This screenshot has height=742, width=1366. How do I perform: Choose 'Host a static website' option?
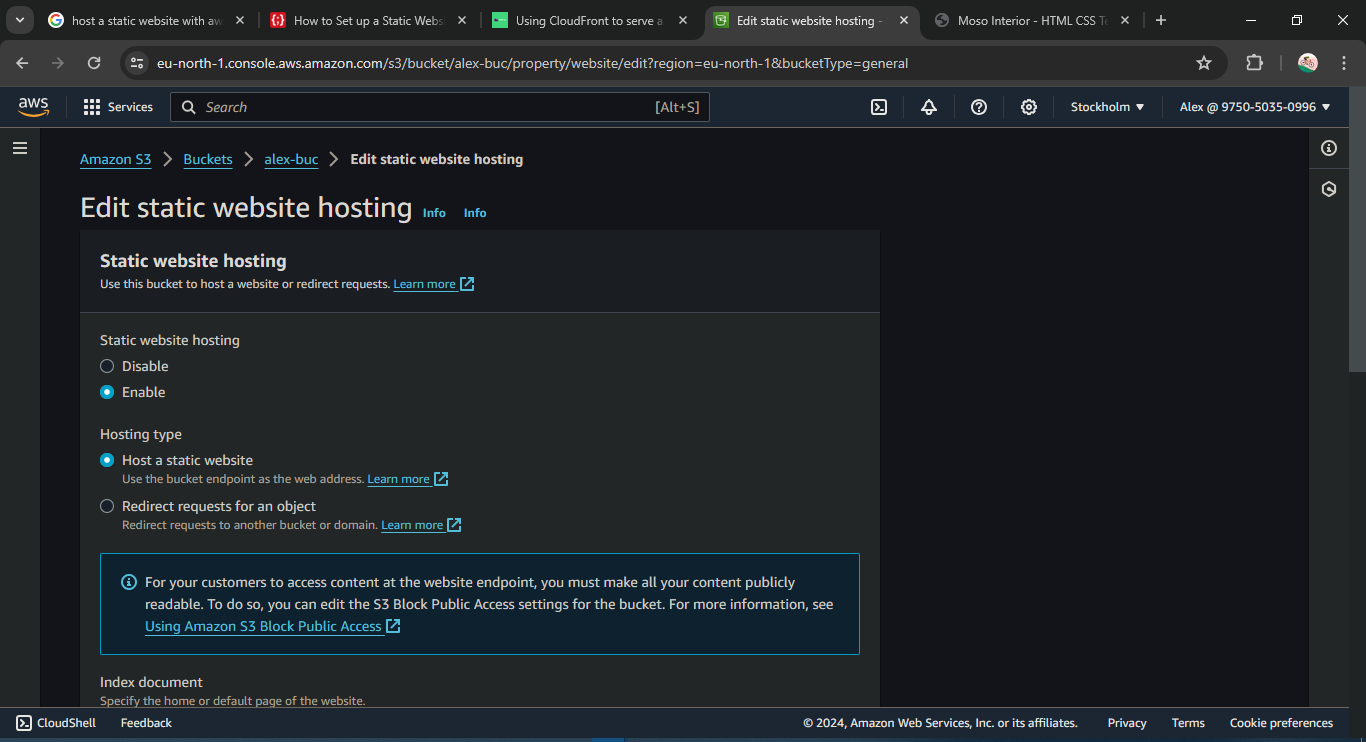click(107, 460)
